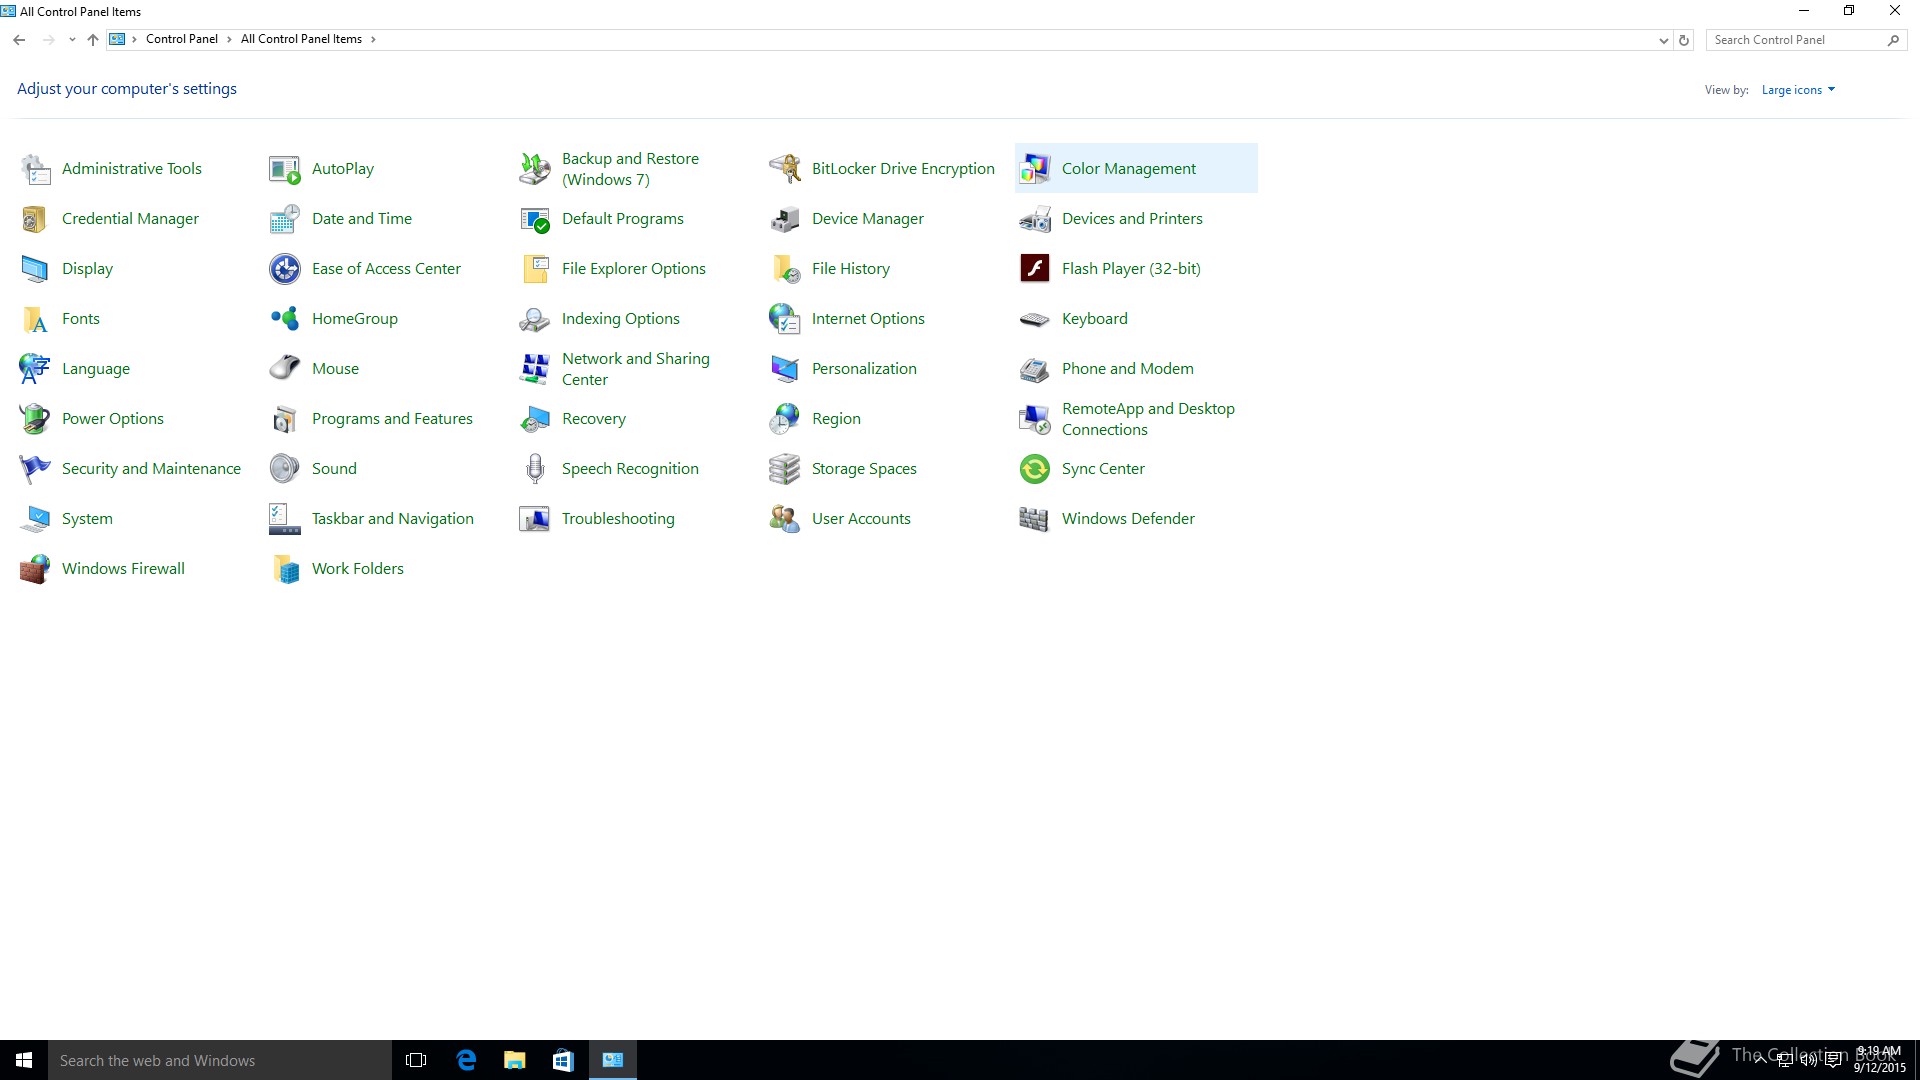Open the File Explorer Options icon
The image size is (1920, 1080).
535,269
